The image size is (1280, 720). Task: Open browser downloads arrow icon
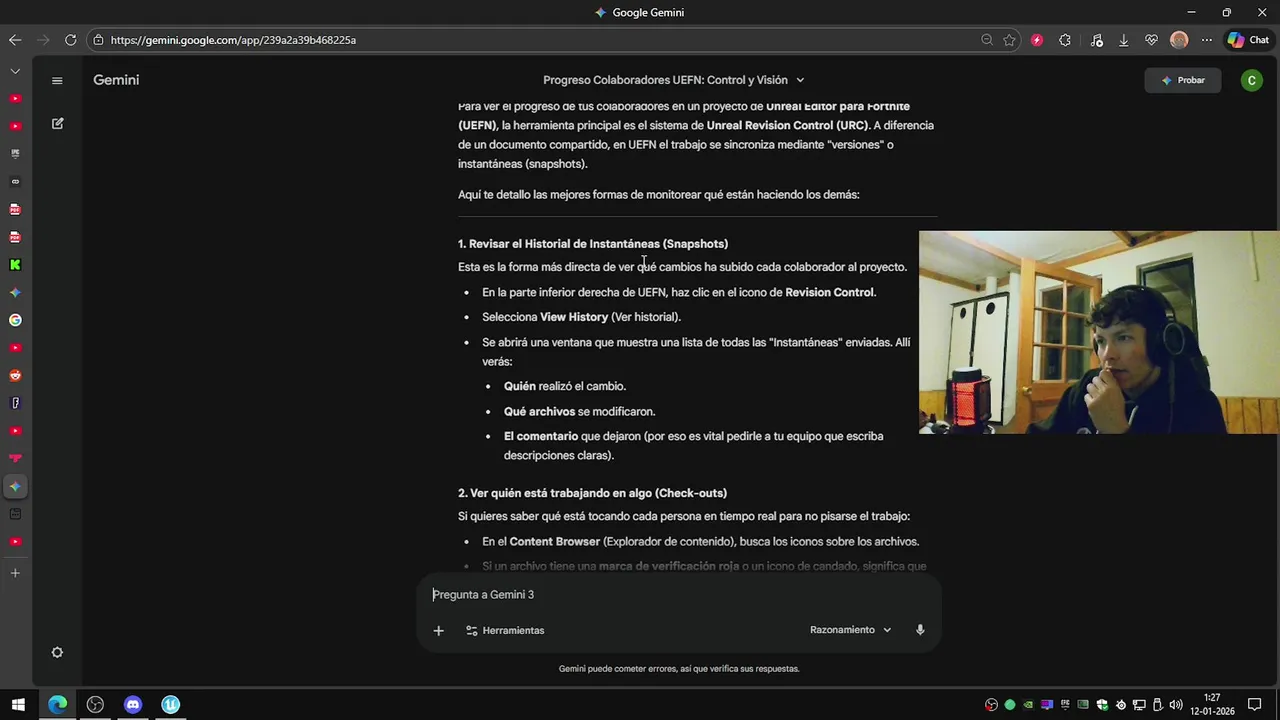(x=1124, y=40)
